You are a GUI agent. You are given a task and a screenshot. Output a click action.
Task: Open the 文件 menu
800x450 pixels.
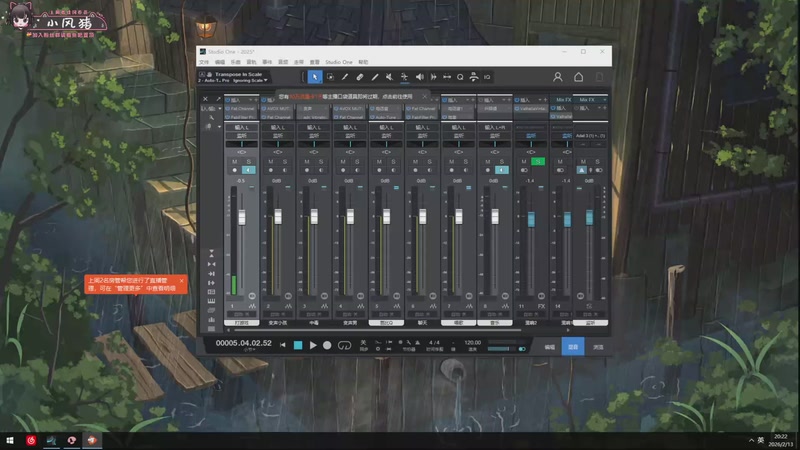pos(203,62)
